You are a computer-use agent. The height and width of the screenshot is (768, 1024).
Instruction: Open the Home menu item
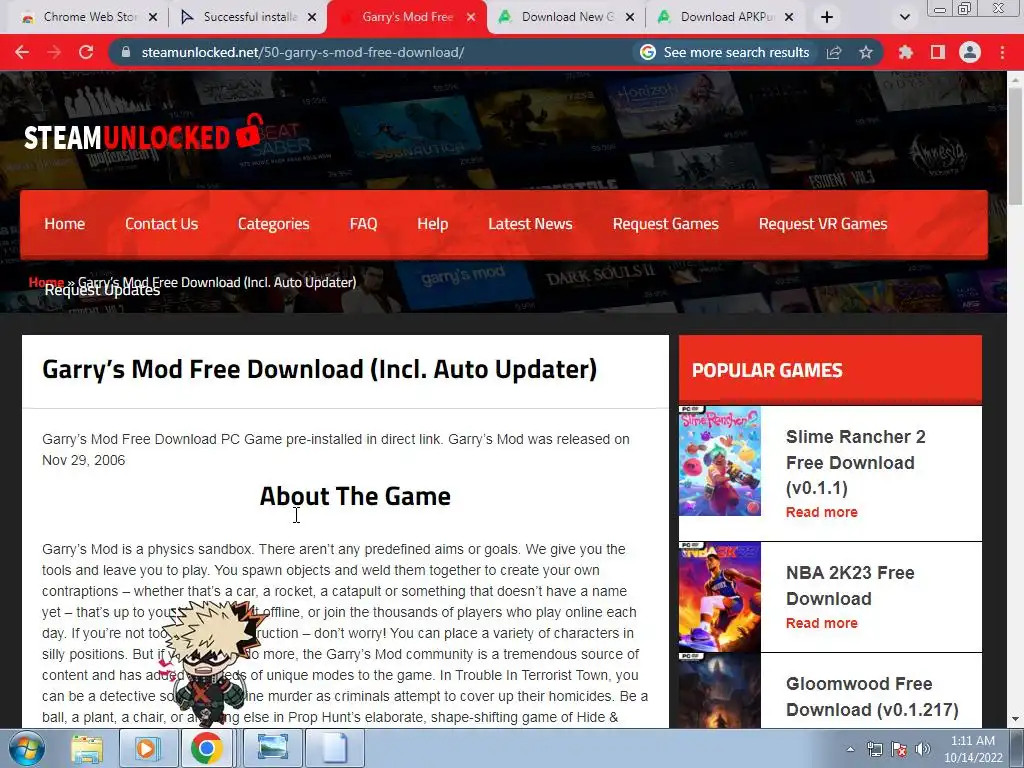pos(65,224)
